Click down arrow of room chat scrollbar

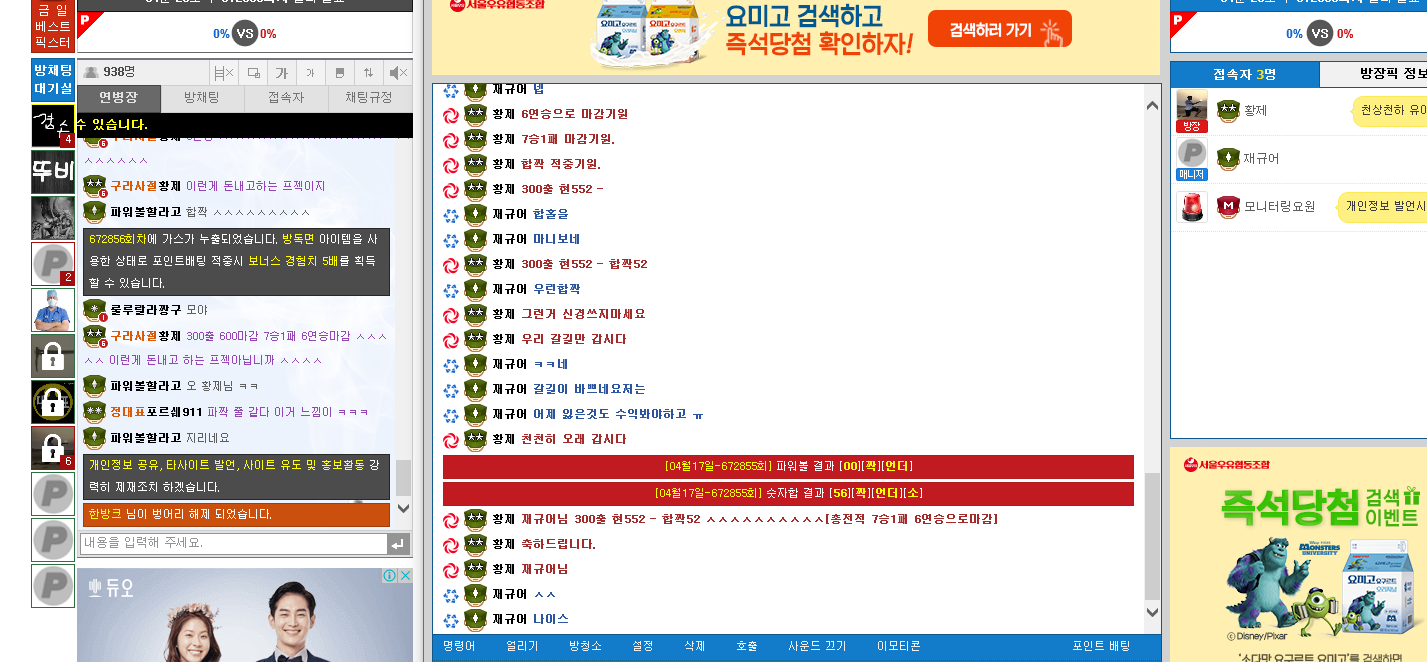tap(1152, 612)
